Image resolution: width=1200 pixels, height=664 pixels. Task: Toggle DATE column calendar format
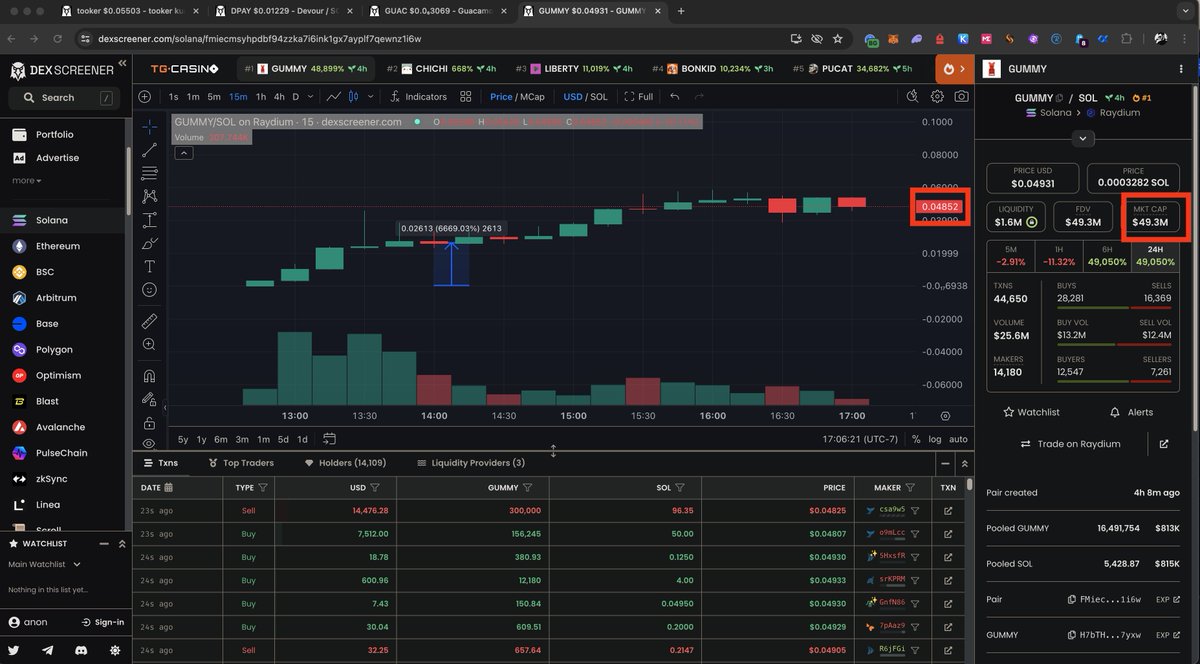[168, 488]
